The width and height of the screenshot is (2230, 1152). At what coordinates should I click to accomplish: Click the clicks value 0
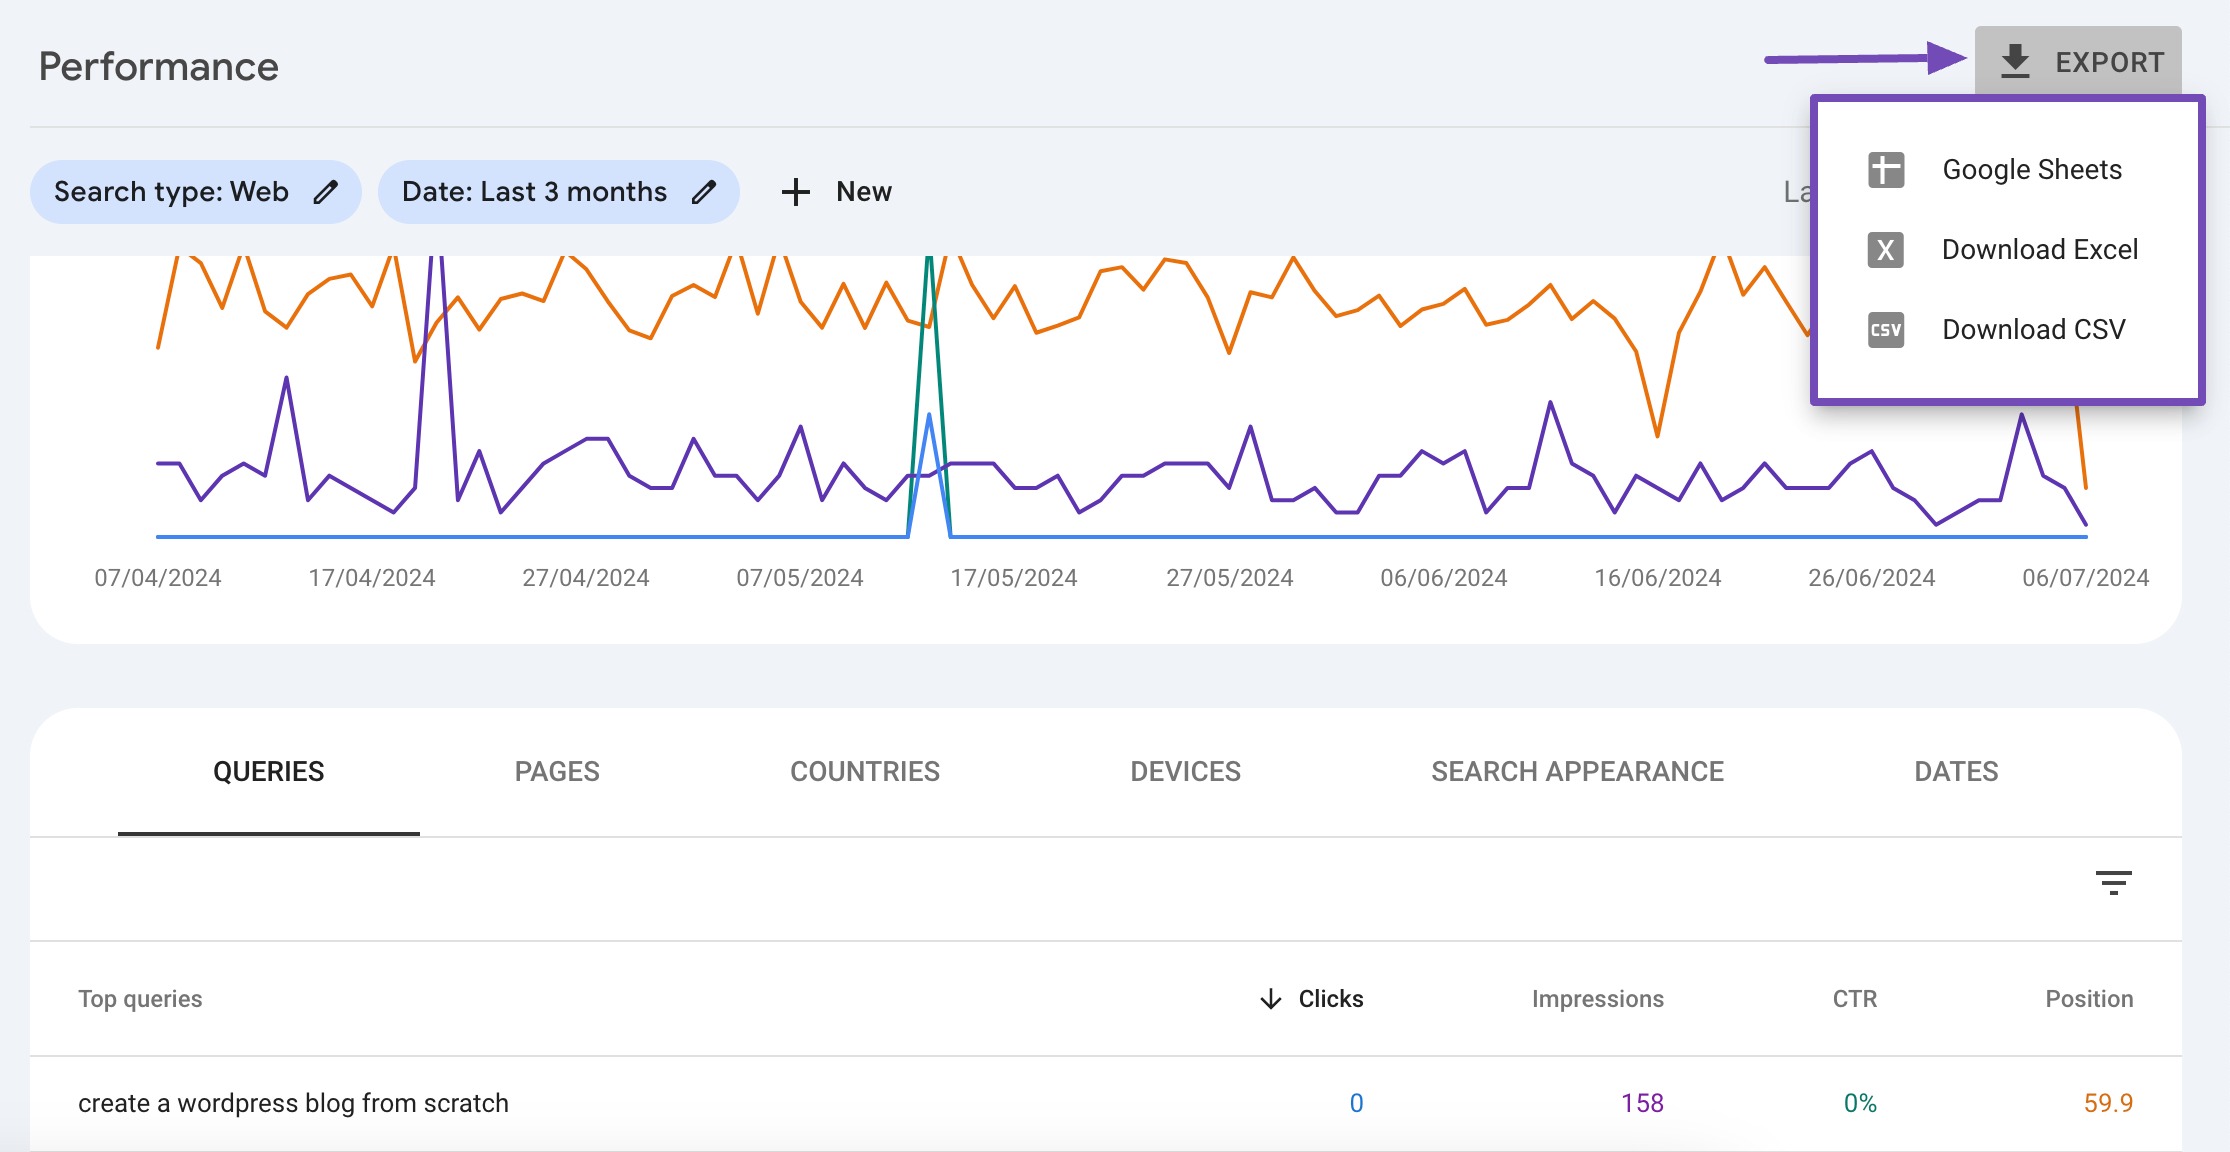coord(1357,1103)
